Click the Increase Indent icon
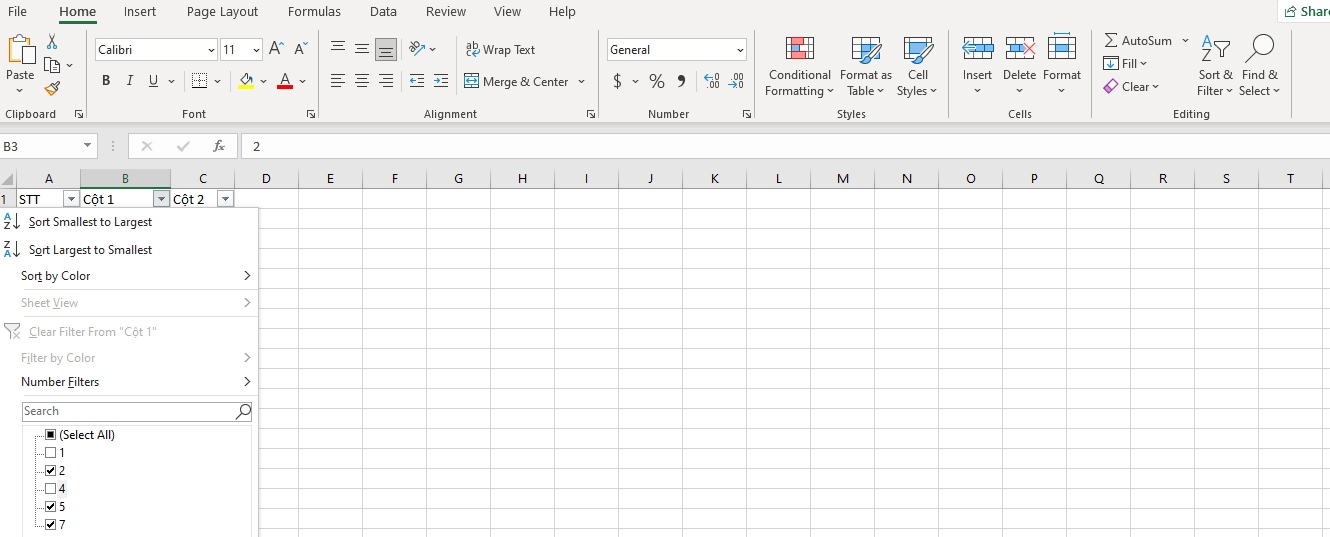This screenshot has width=1330, height=537. click(441, 81)
